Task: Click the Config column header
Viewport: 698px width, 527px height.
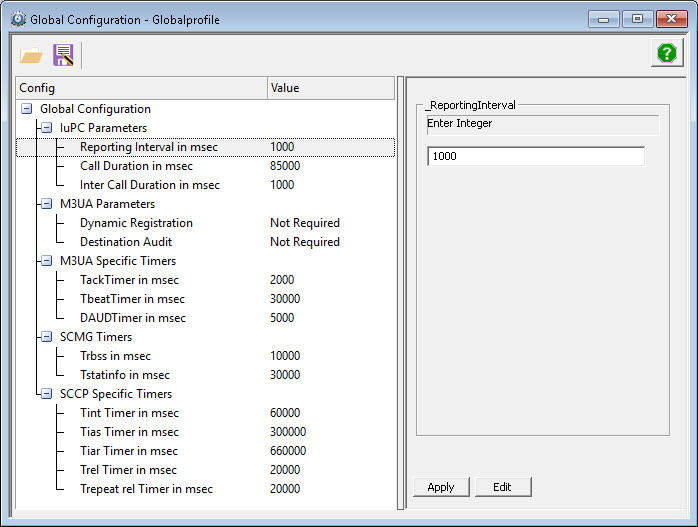Action: [142, 88]
